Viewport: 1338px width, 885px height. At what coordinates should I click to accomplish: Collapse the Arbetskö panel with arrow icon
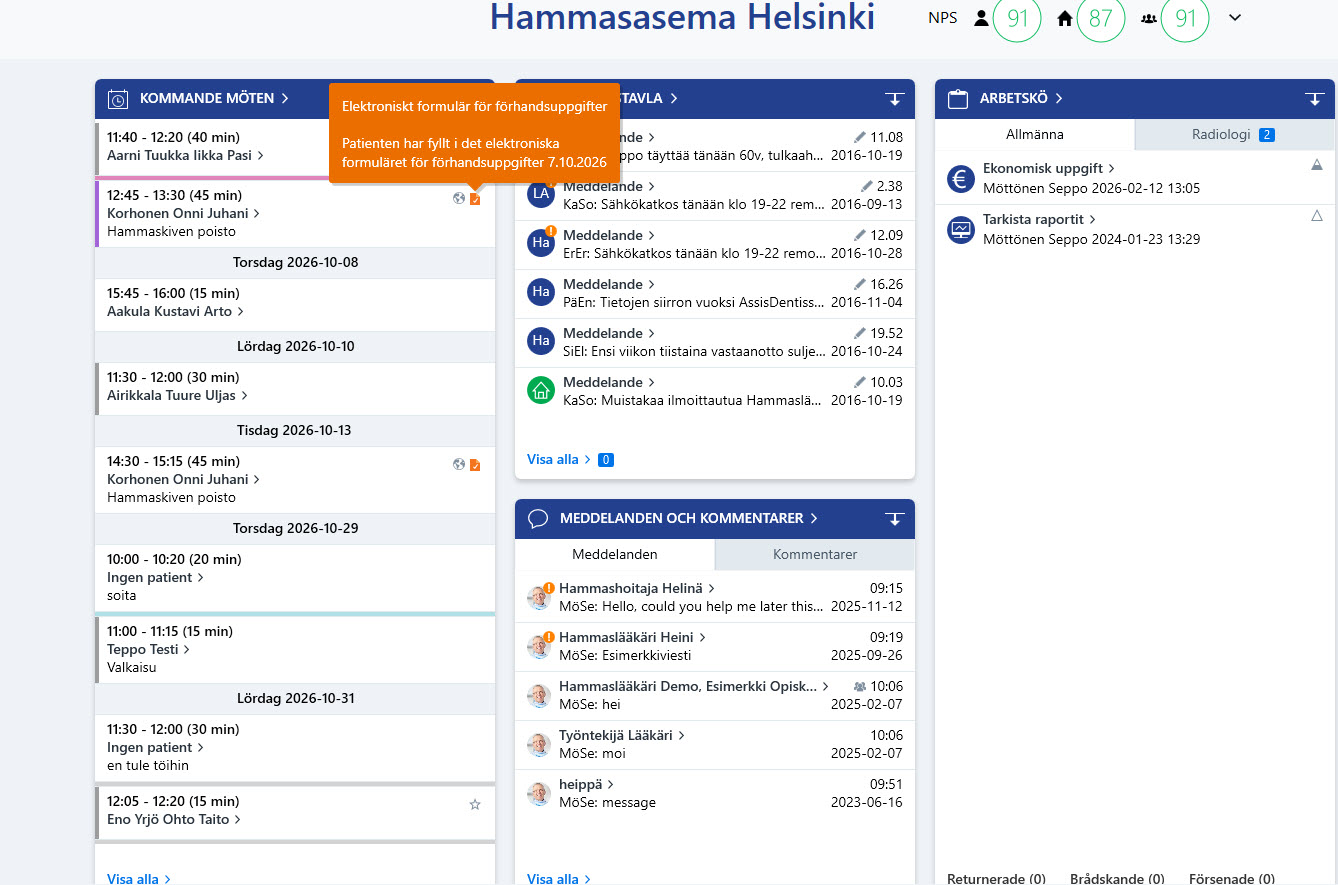pyautogui.click(x=1314, y=99)
